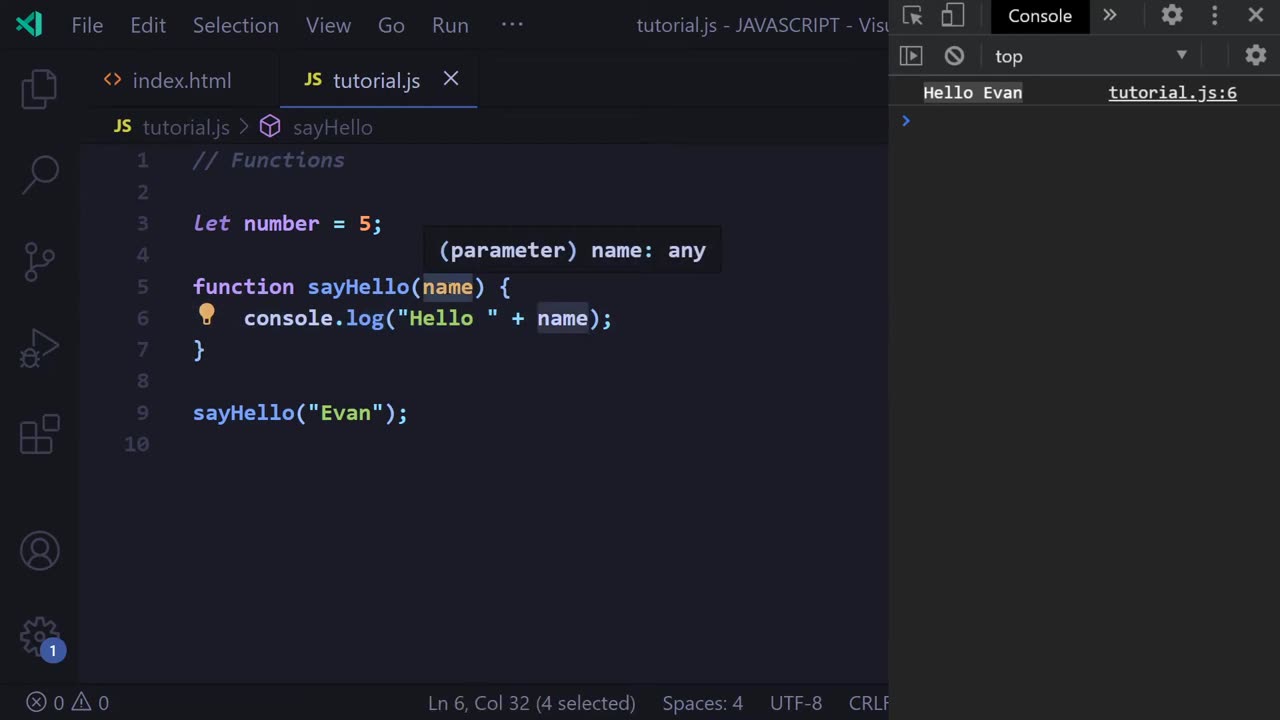1280x720 pixels.
Task: Open the tutorial.js:6 source link
Action: (x=1172, y=92)
